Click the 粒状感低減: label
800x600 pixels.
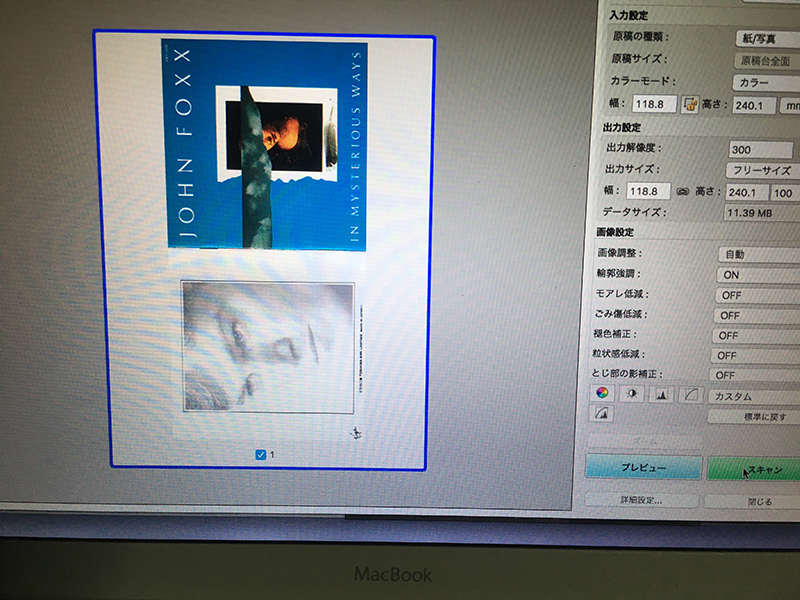click(x=619, y=353)
